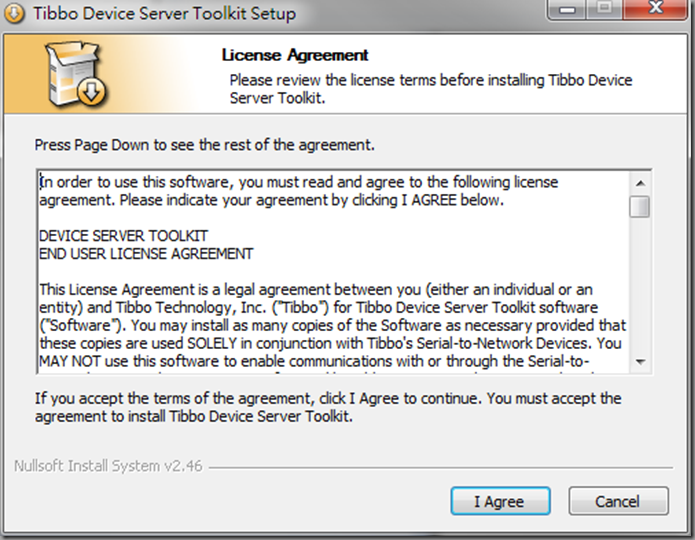Screen dimensions: 695x540
Task: Click the paragraph starting 'This License Agreement is'
Action: (x=332, y=325)
